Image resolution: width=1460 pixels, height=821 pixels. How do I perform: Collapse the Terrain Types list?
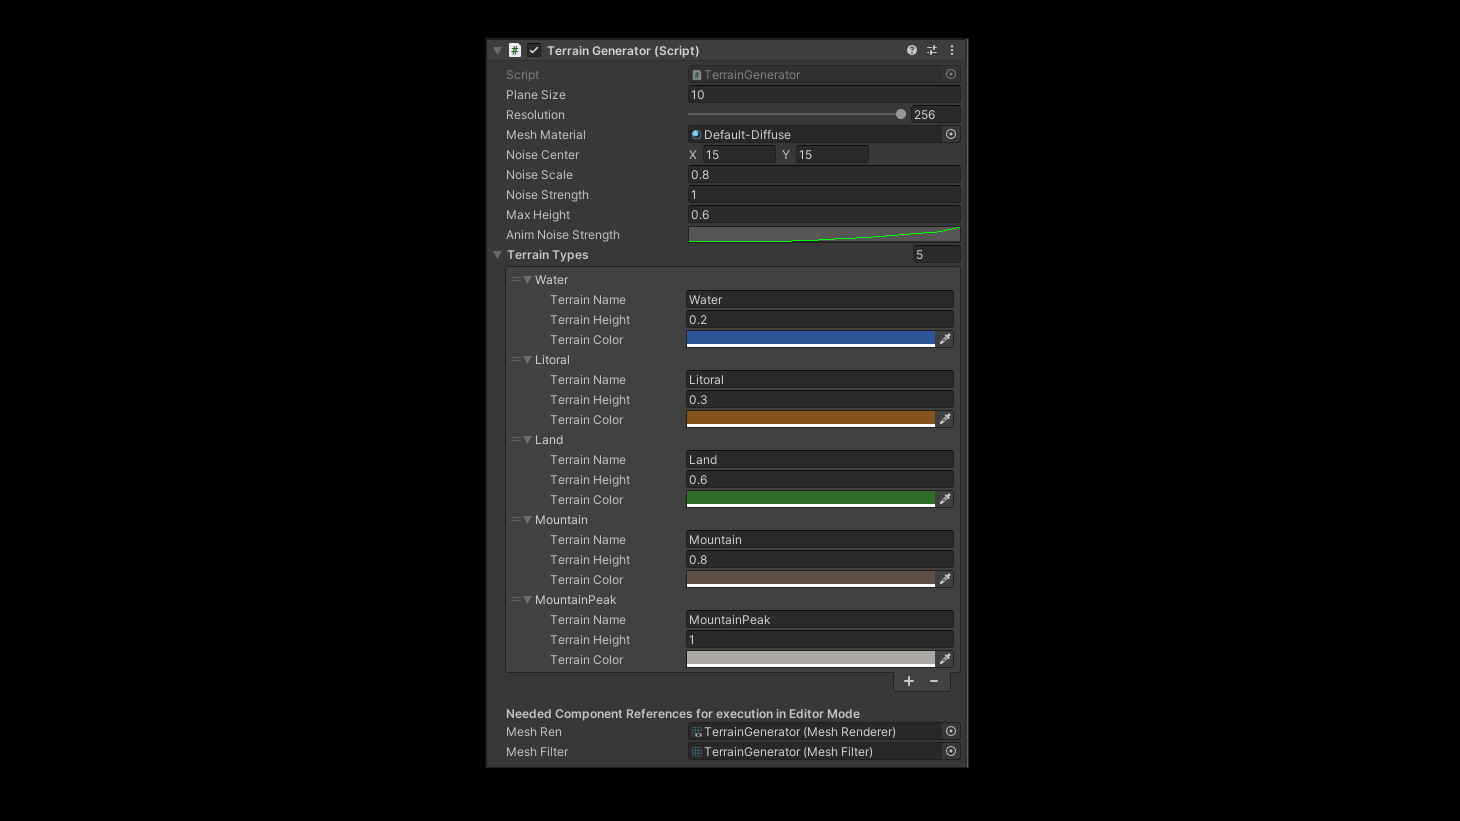pos(498,255)
